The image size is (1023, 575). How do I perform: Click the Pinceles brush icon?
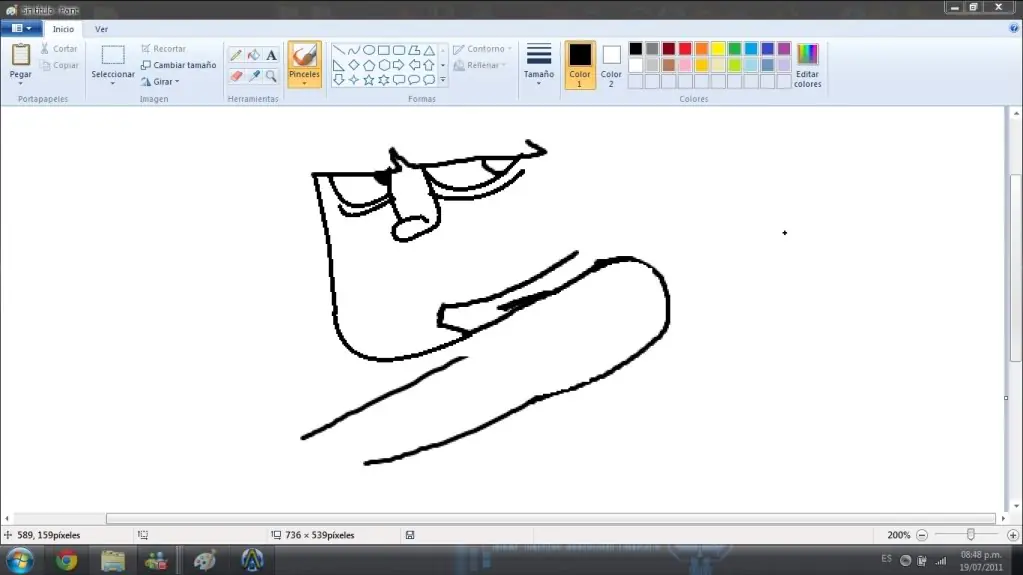click(304, 55)
